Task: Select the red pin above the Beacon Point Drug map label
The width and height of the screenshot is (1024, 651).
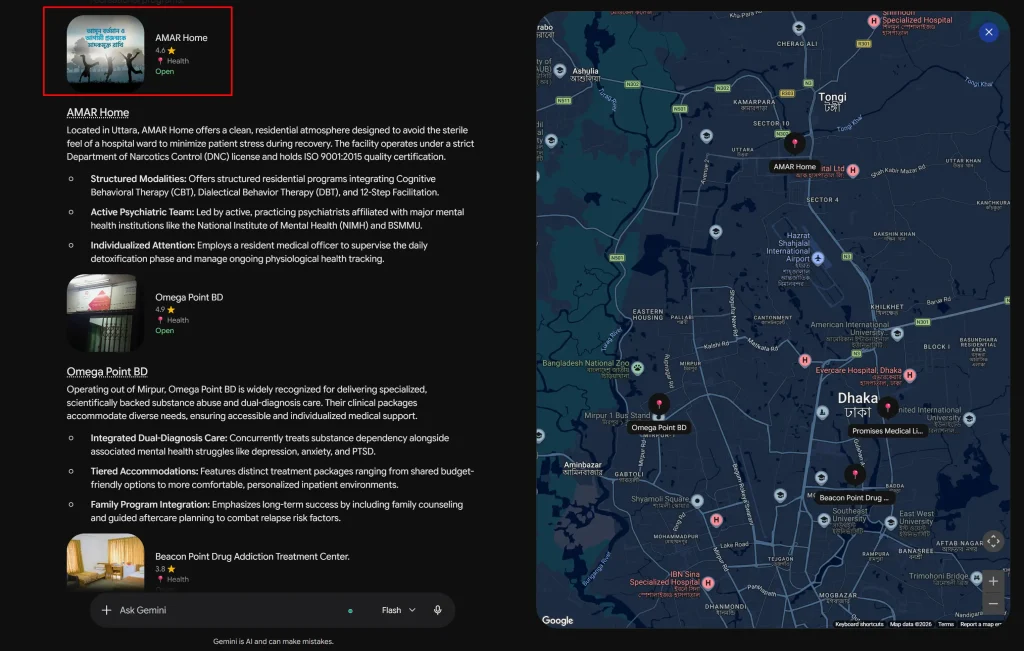Action: point(854,475)
